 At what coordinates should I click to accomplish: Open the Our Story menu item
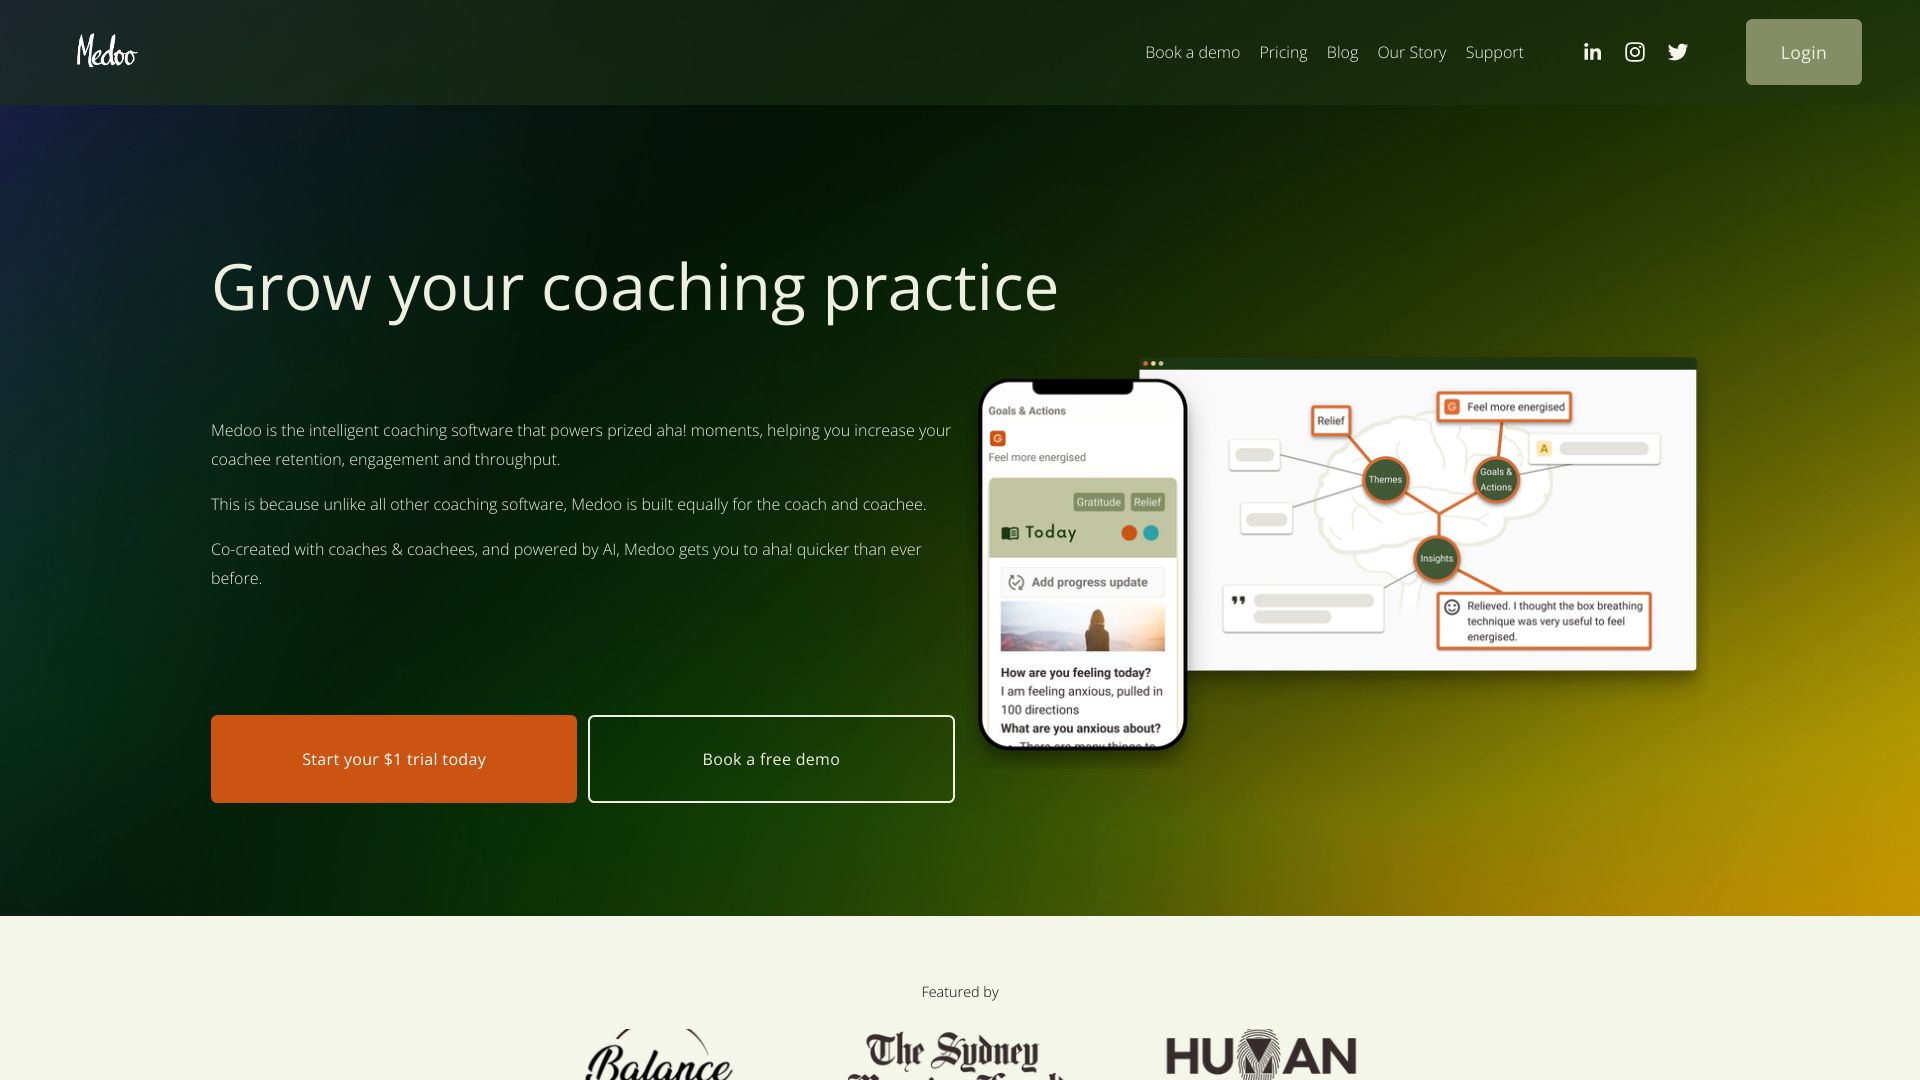click(1411, 51)
